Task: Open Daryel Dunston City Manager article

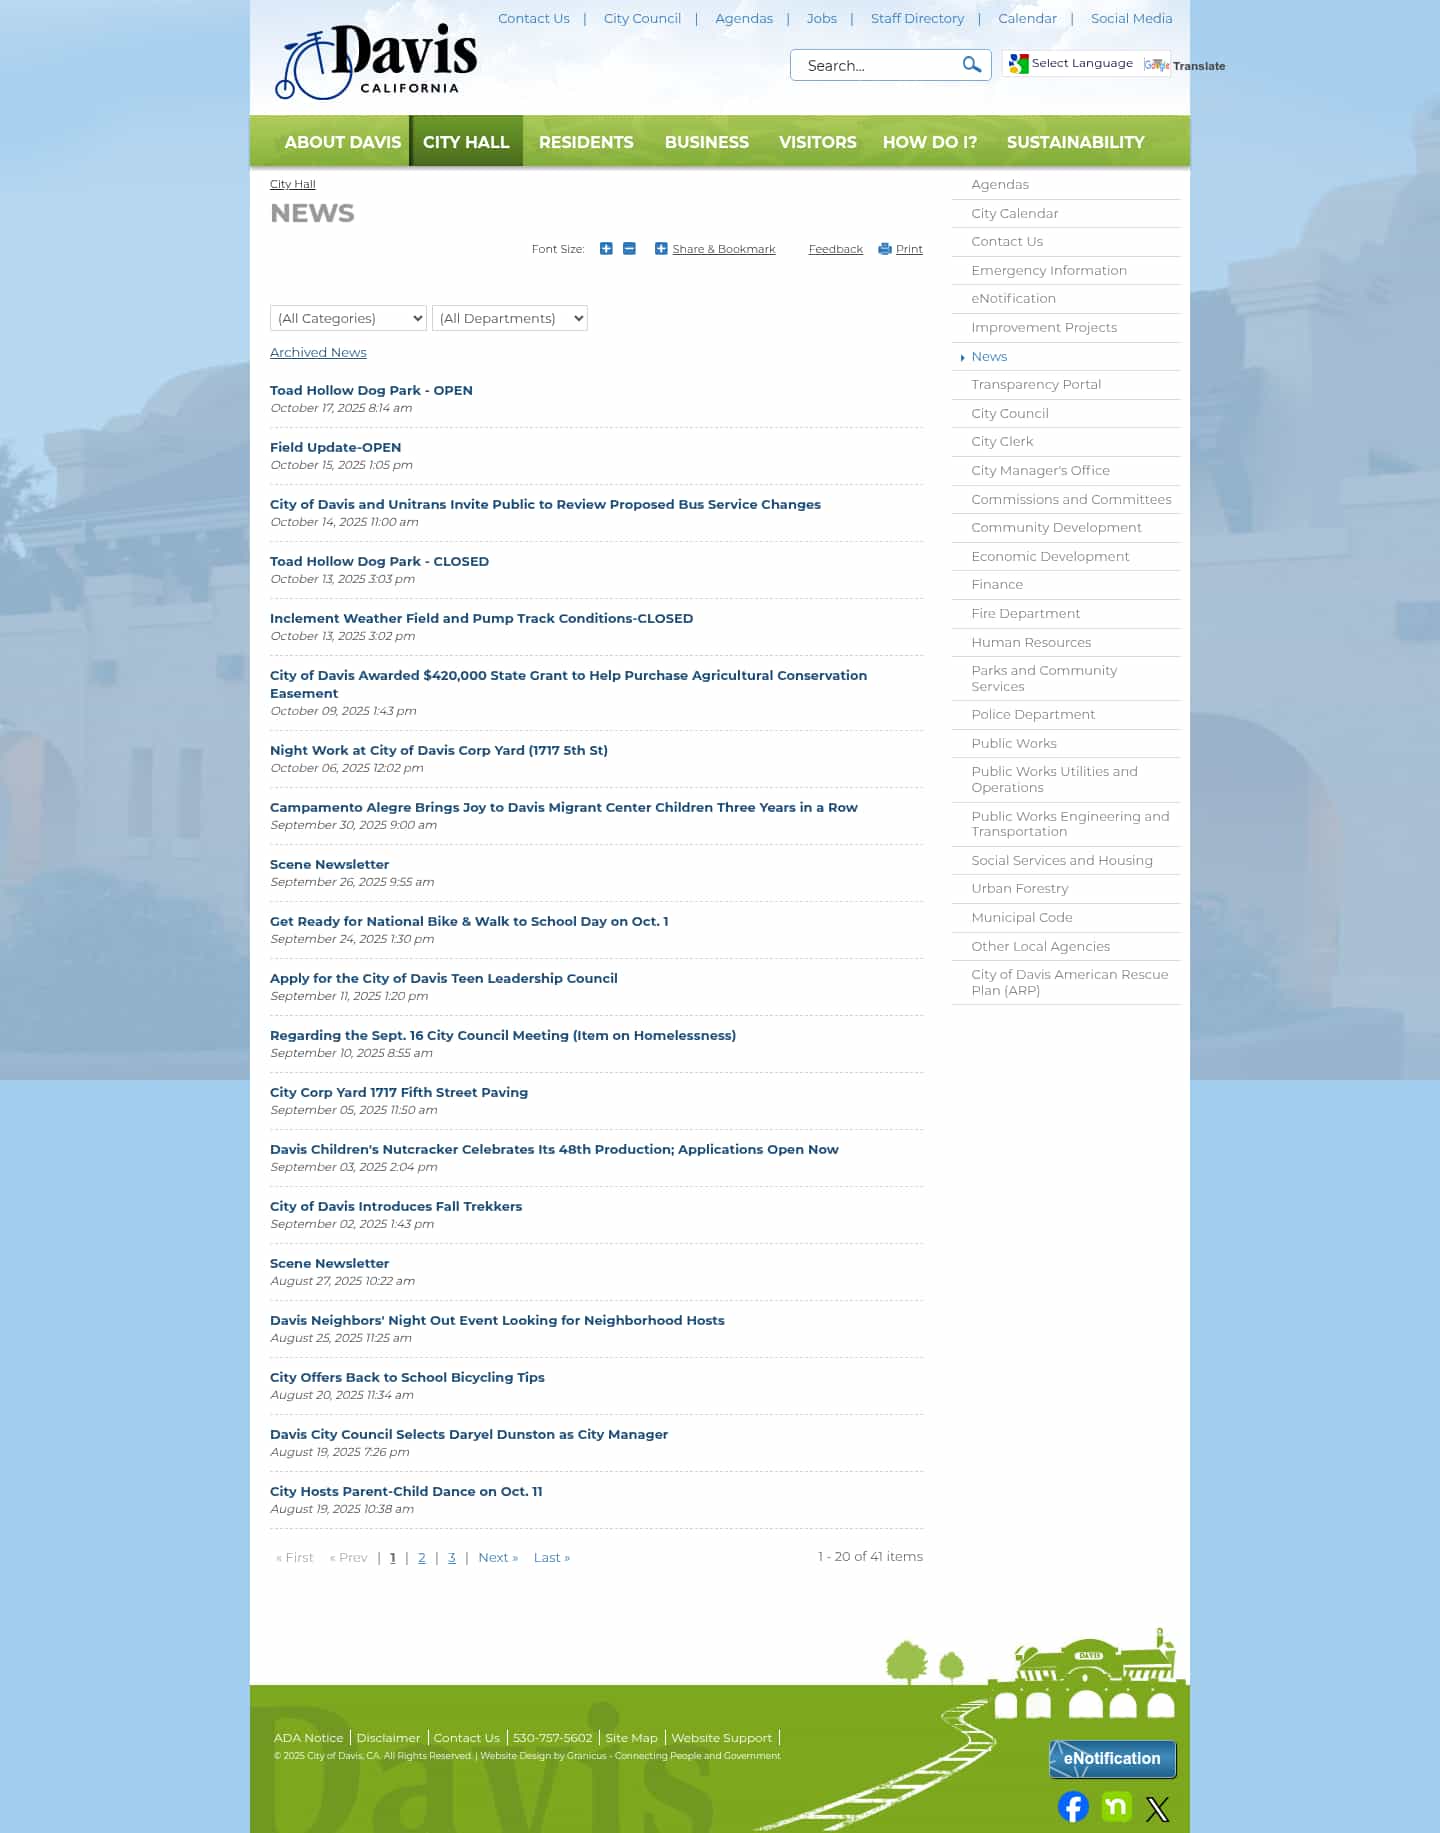Action: click(x=469, y=1435)
